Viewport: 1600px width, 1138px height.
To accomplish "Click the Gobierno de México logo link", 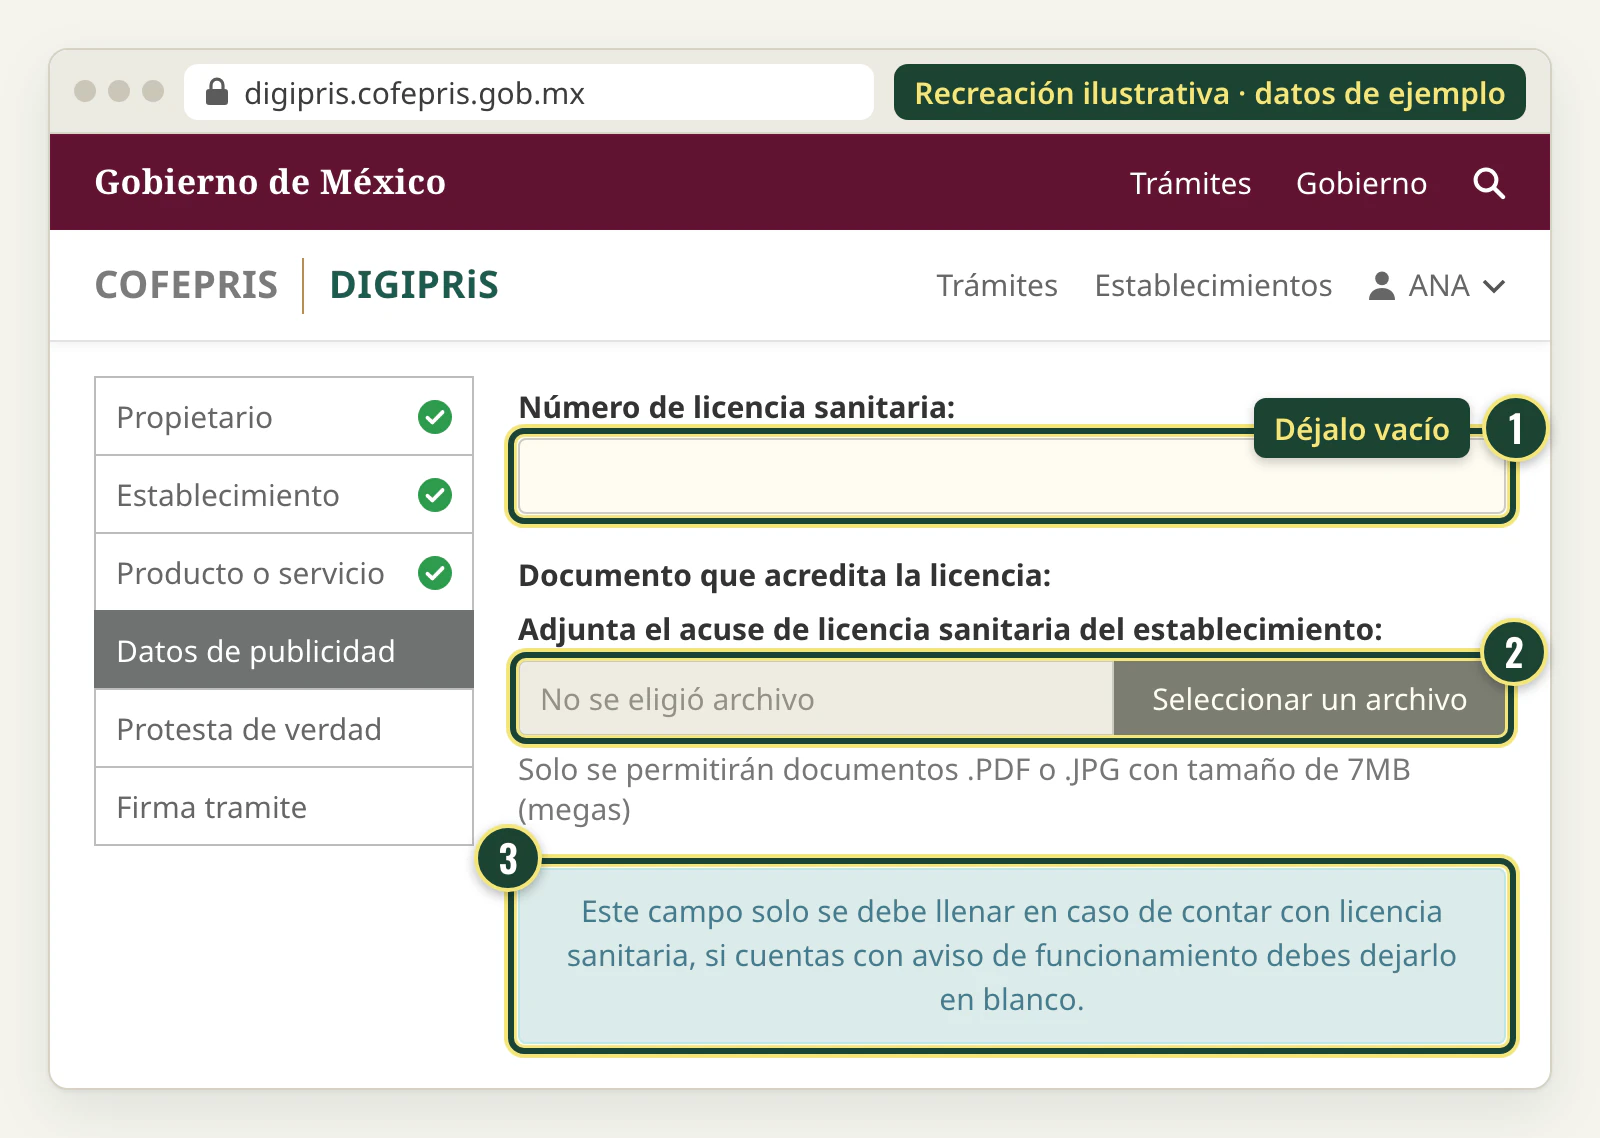I will point(270,182).
